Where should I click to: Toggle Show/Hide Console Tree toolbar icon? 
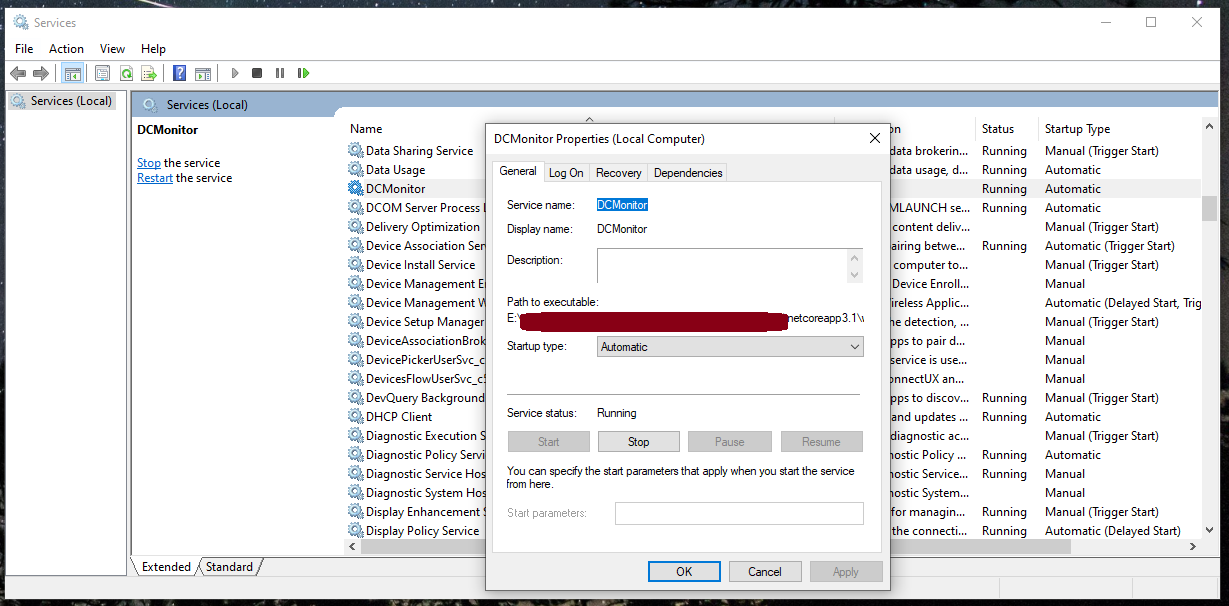(72, 73)
